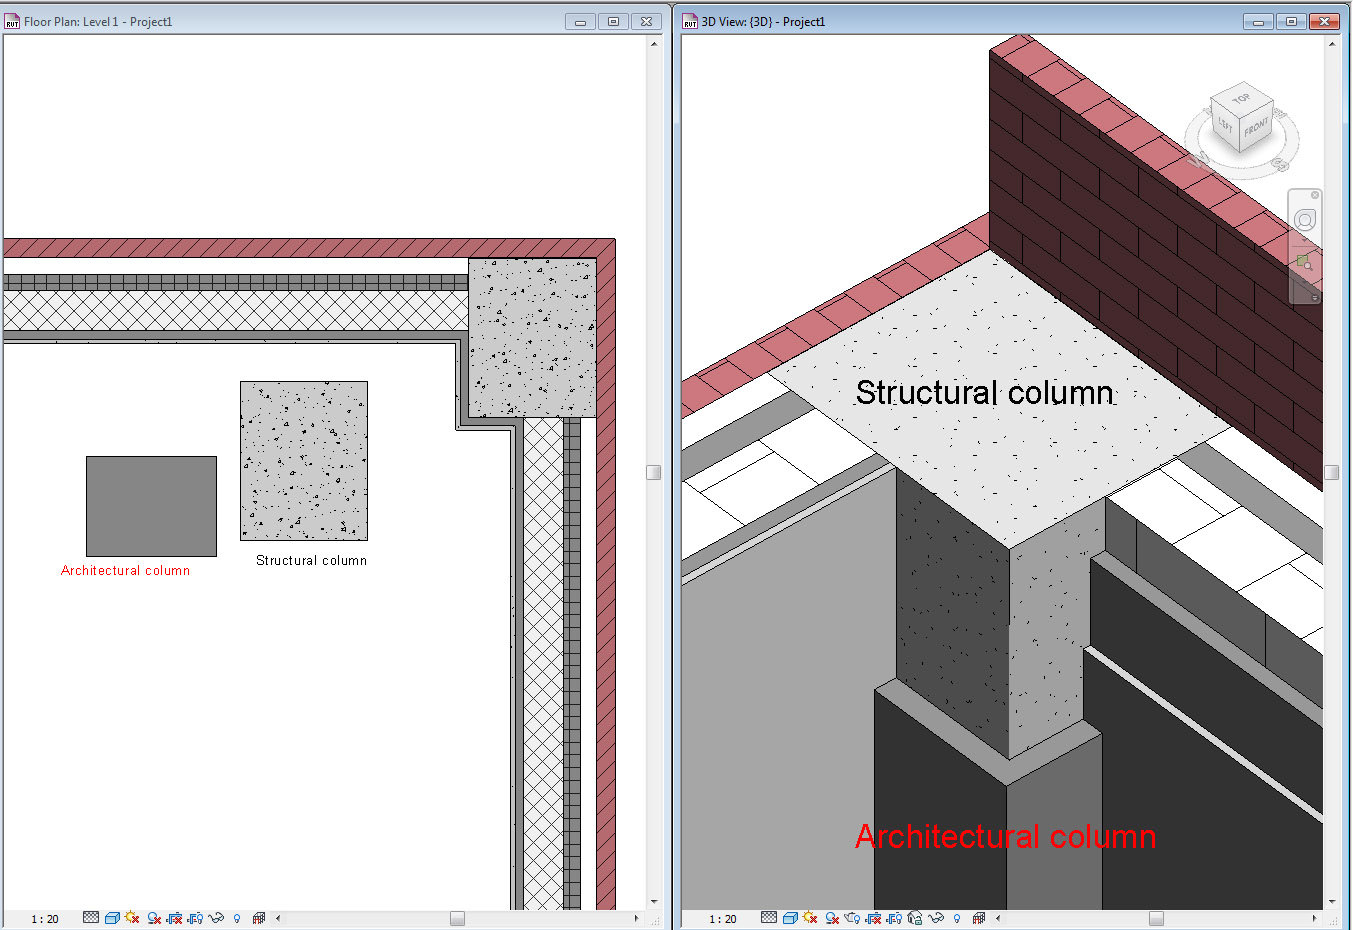Open the 3D View window menu via its RVT icon
Viewport: 1353px width, 930px height.
pos(689,20)
